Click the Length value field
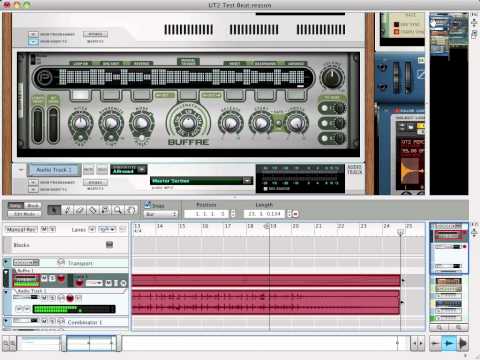Screen dimensions: 480x360 coord(265,214)
